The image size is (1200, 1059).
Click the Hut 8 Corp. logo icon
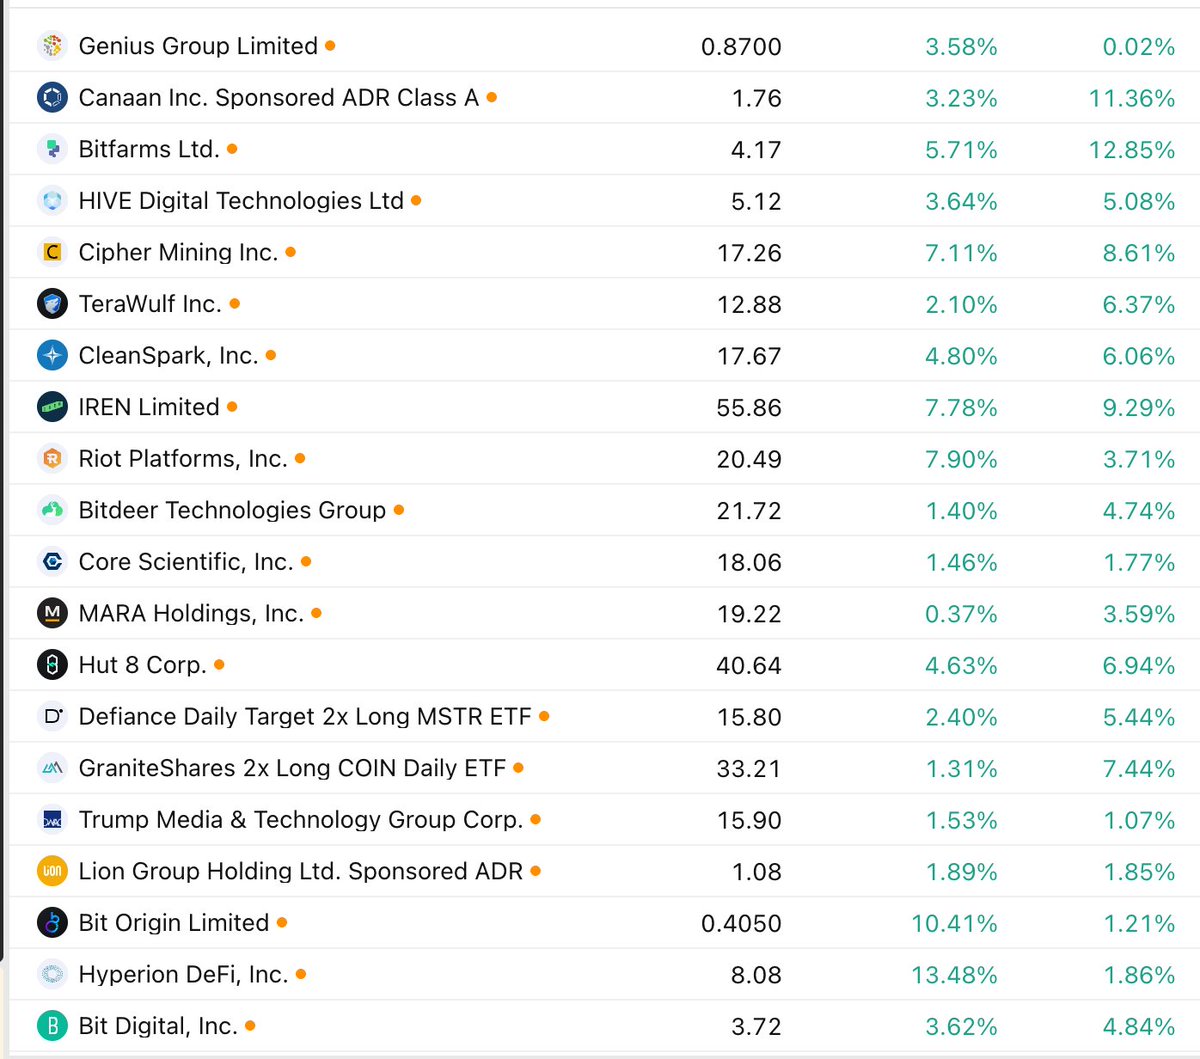tap(52, 665)
